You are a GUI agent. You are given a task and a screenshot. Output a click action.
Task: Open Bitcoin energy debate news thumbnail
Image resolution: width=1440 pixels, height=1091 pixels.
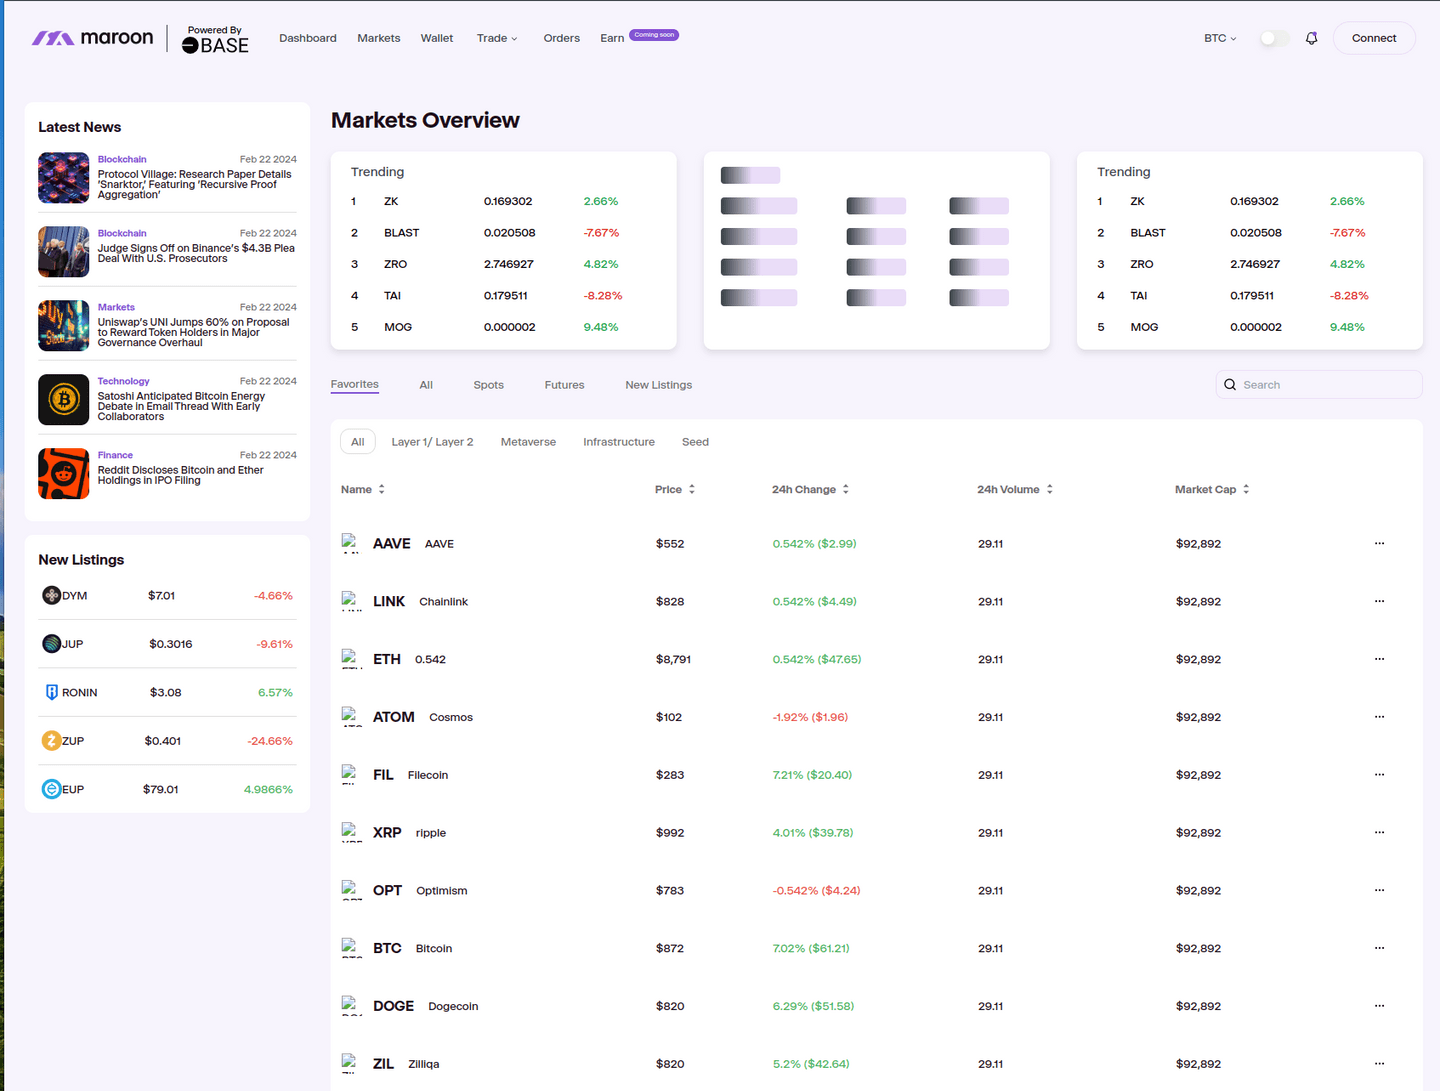(x=64, y=400)
